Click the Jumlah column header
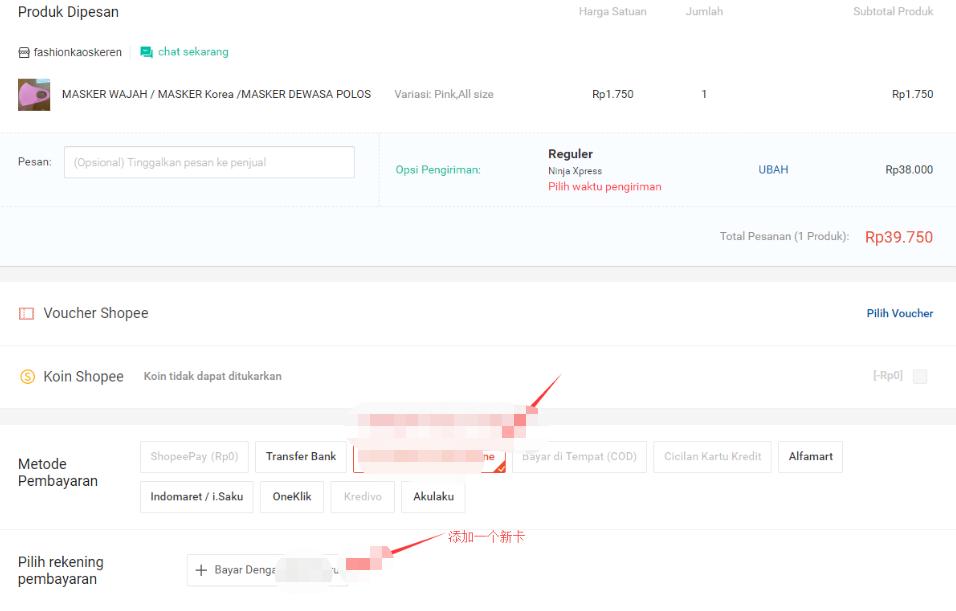The image size is (956, 611). point(704,12)
